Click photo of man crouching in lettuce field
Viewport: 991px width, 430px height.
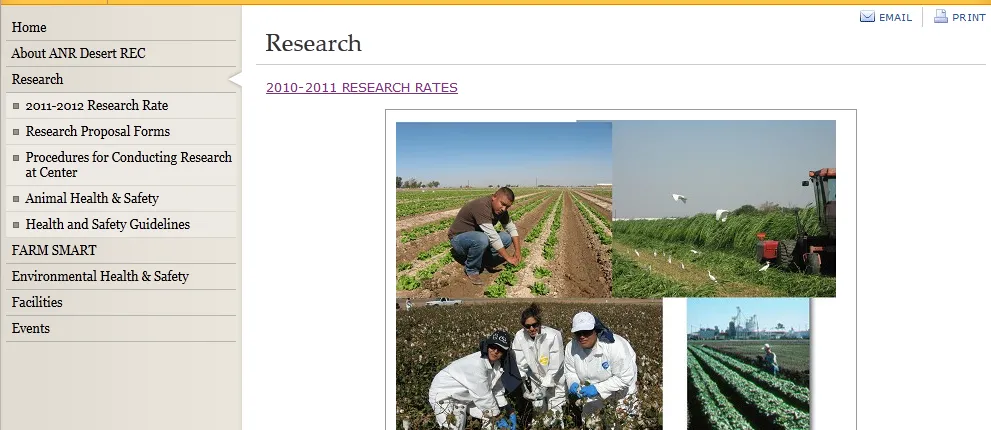(x=504, y=210)
